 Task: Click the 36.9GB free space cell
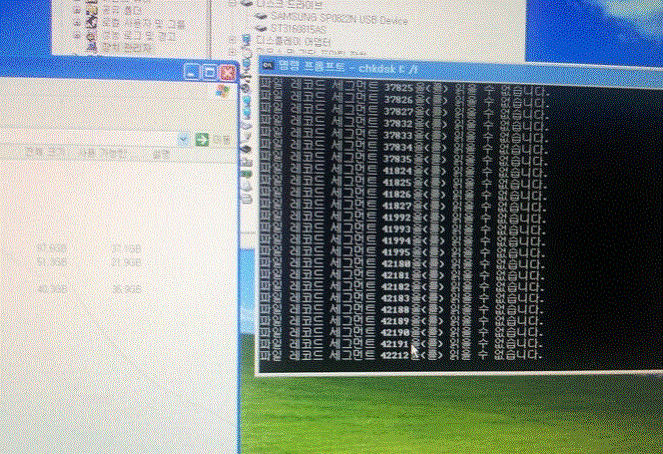point(126,290)
